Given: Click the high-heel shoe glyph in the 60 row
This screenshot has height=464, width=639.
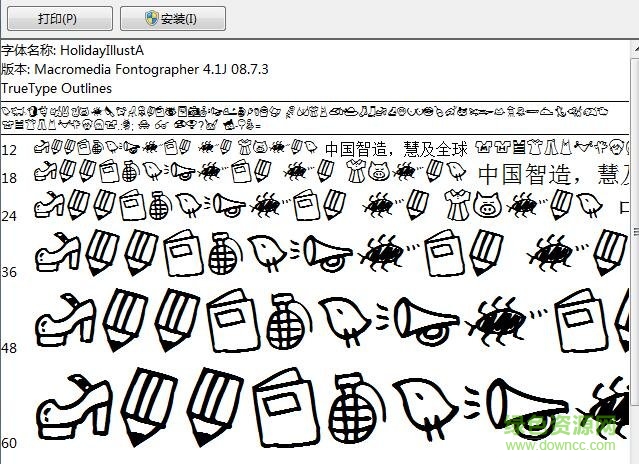Looking at the screenshot, I should (75, 408).
